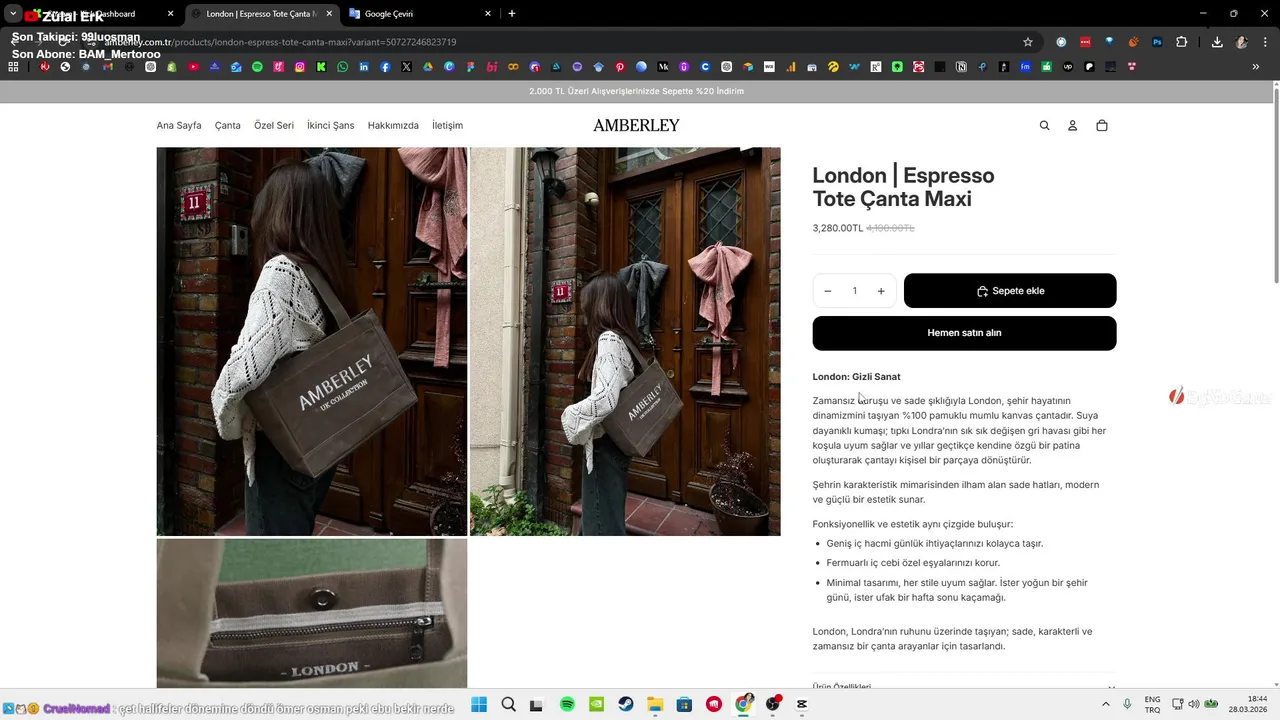Open a new tab
Viewport: 1280px width, 720px height.
click(x=512, y=14)
